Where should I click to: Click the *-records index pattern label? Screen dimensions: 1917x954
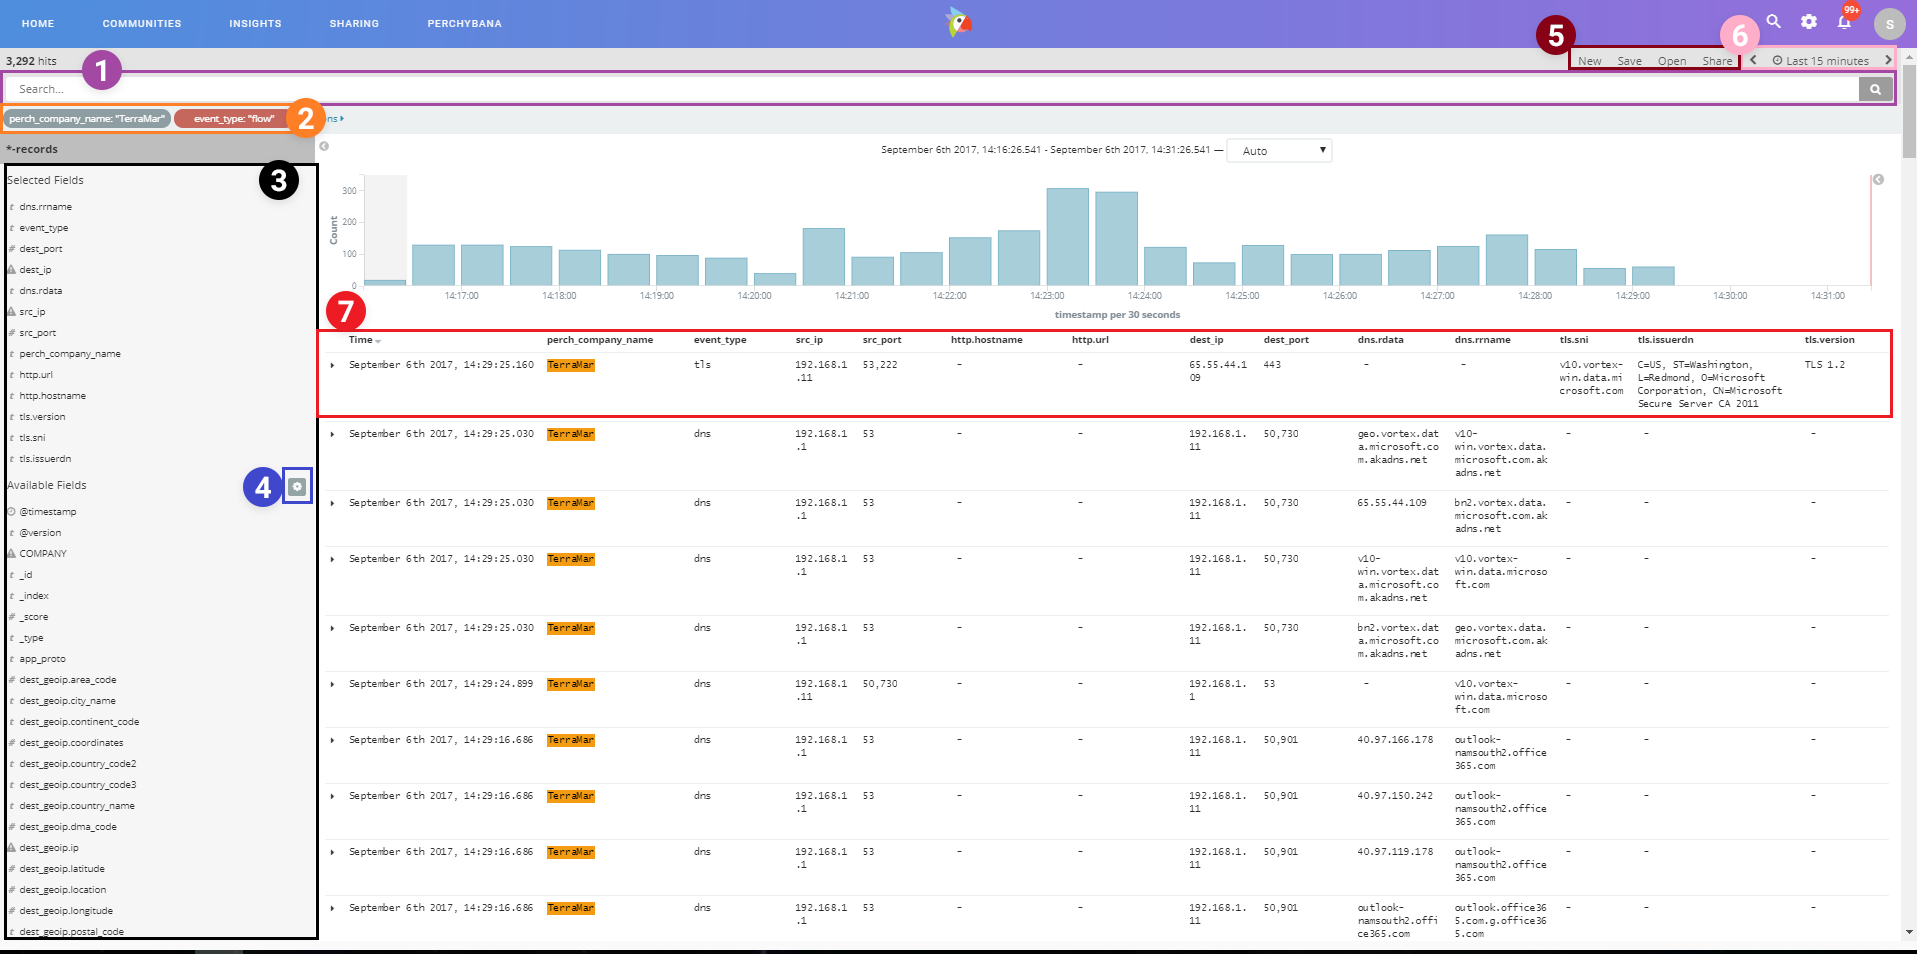coord(32,149)
